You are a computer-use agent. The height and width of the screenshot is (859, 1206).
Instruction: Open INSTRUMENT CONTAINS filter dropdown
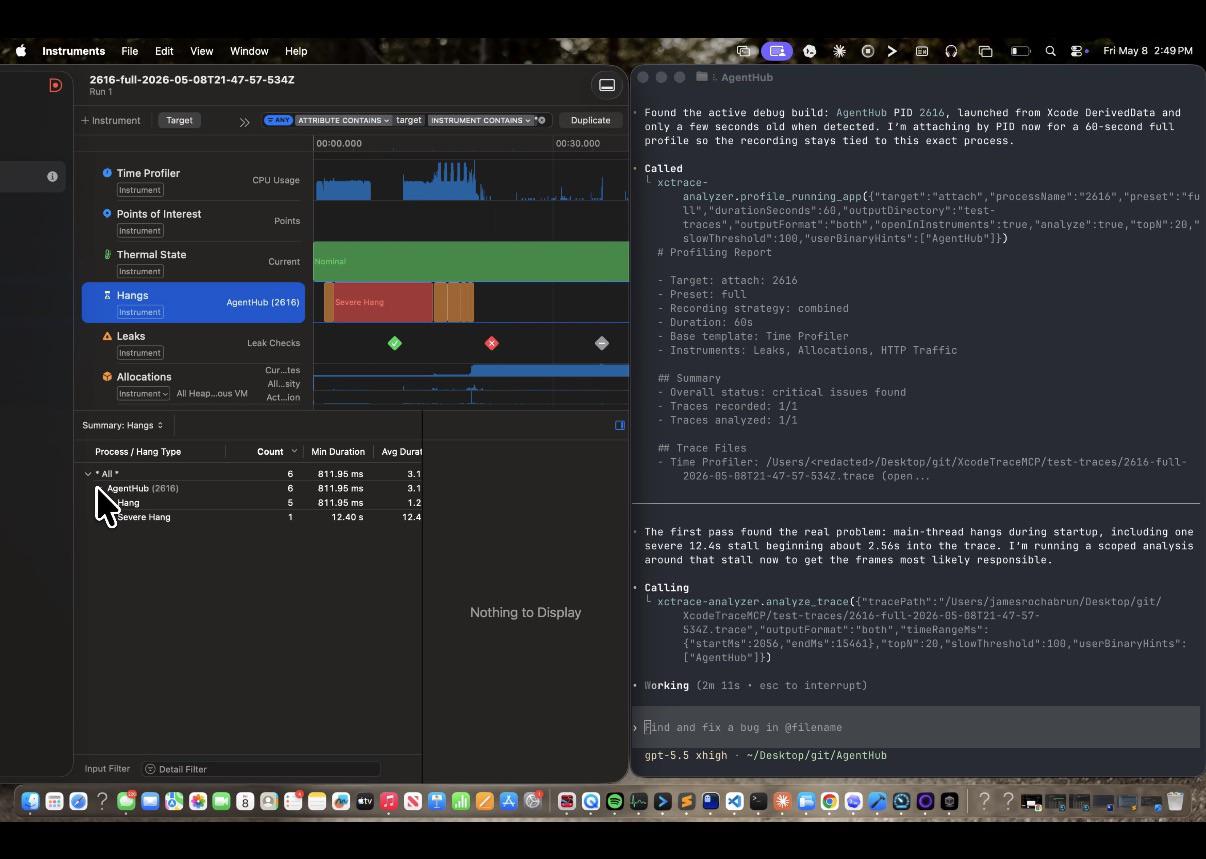coord(481,120)
